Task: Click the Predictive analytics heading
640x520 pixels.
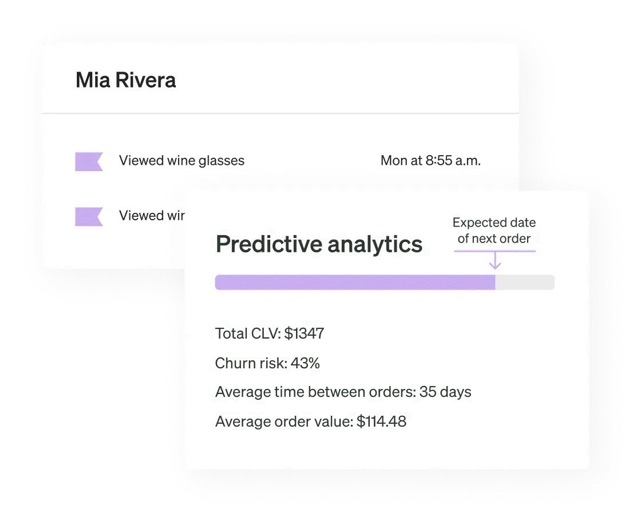Action: pyautogui.click(x=319, y=244)
